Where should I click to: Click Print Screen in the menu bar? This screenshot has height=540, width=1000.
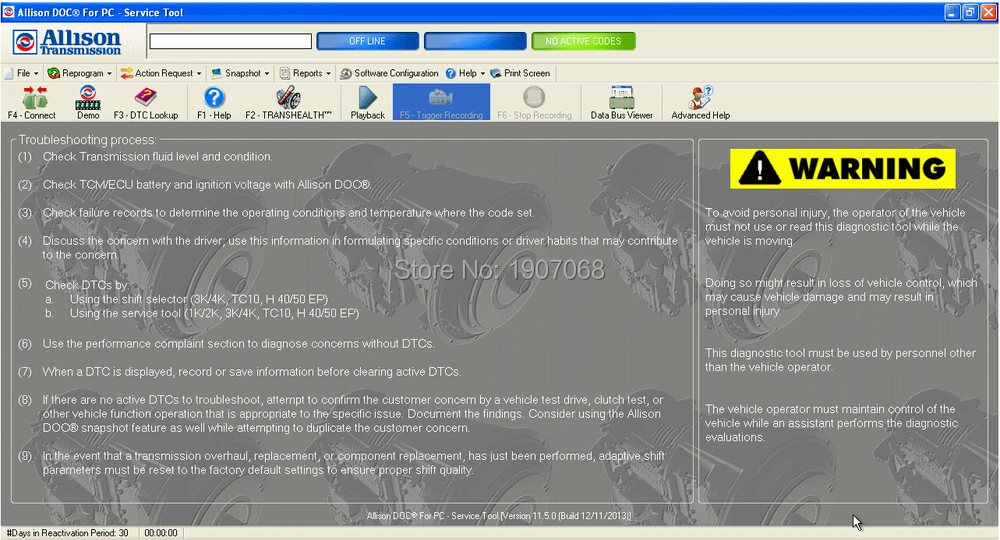(x=520, y=73)
